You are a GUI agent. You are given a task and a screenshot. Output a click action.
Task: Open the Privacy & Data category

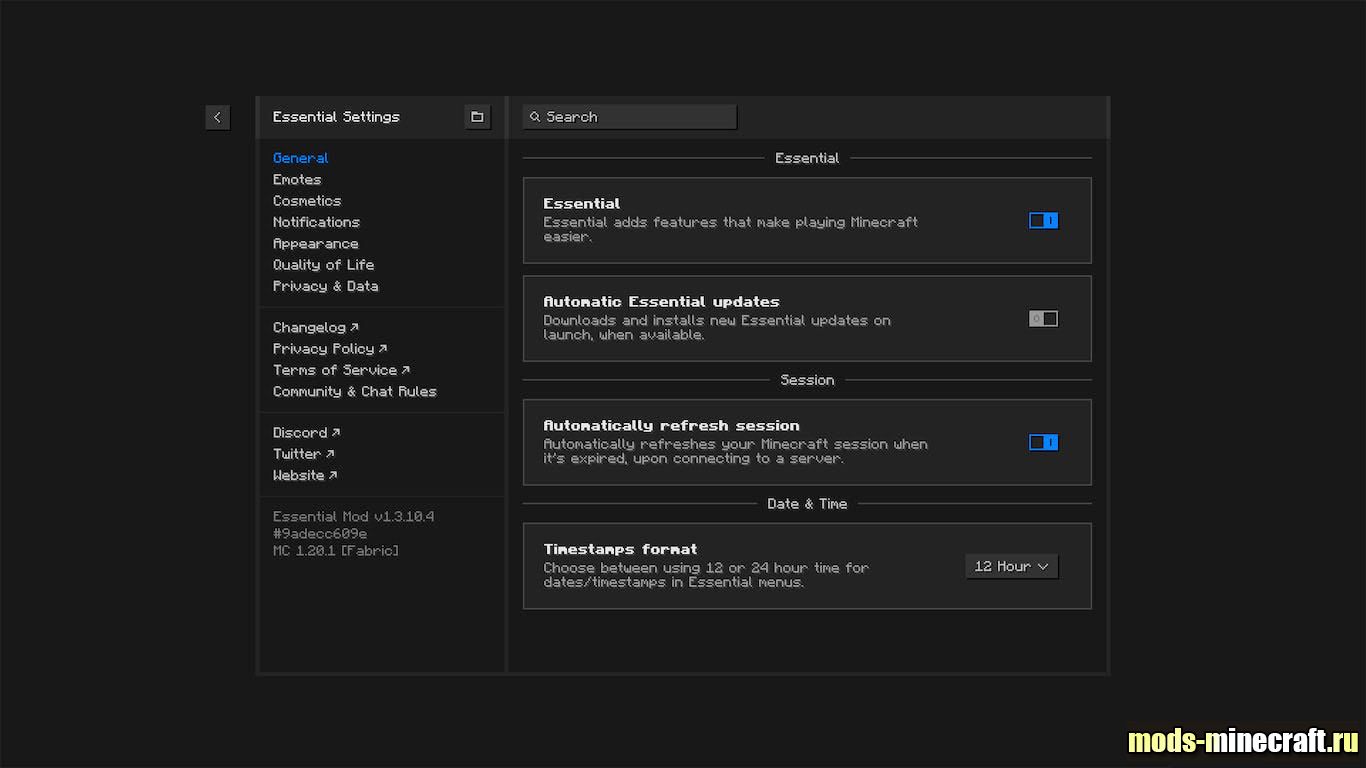(325, 286)
